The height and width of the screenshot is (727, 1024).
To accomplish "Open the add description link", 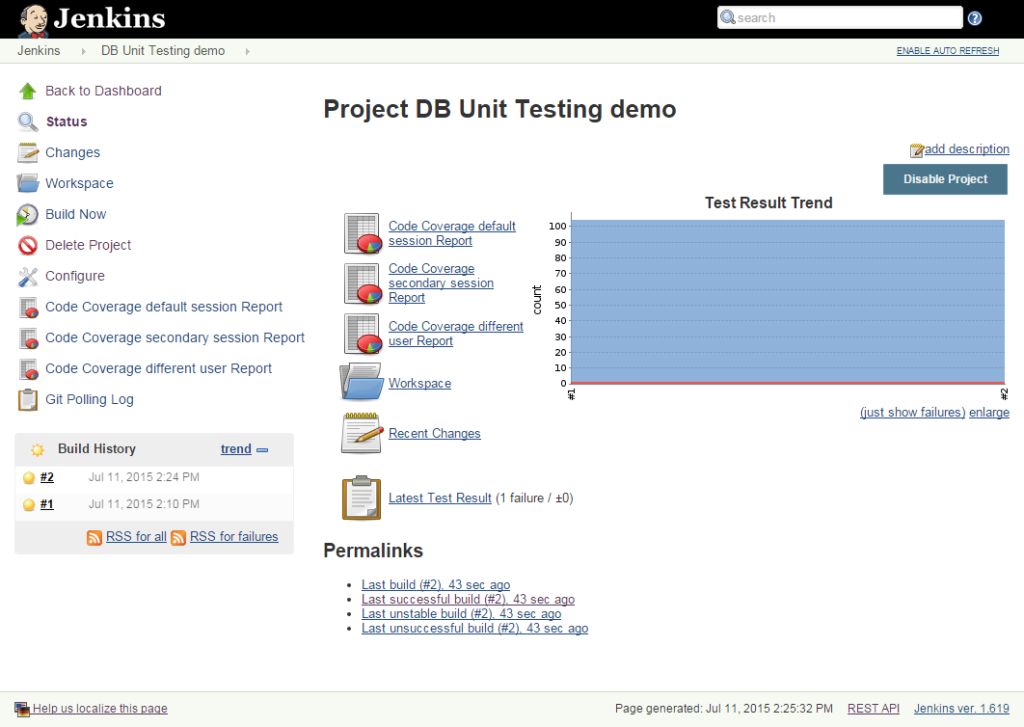I will (967, 149).
